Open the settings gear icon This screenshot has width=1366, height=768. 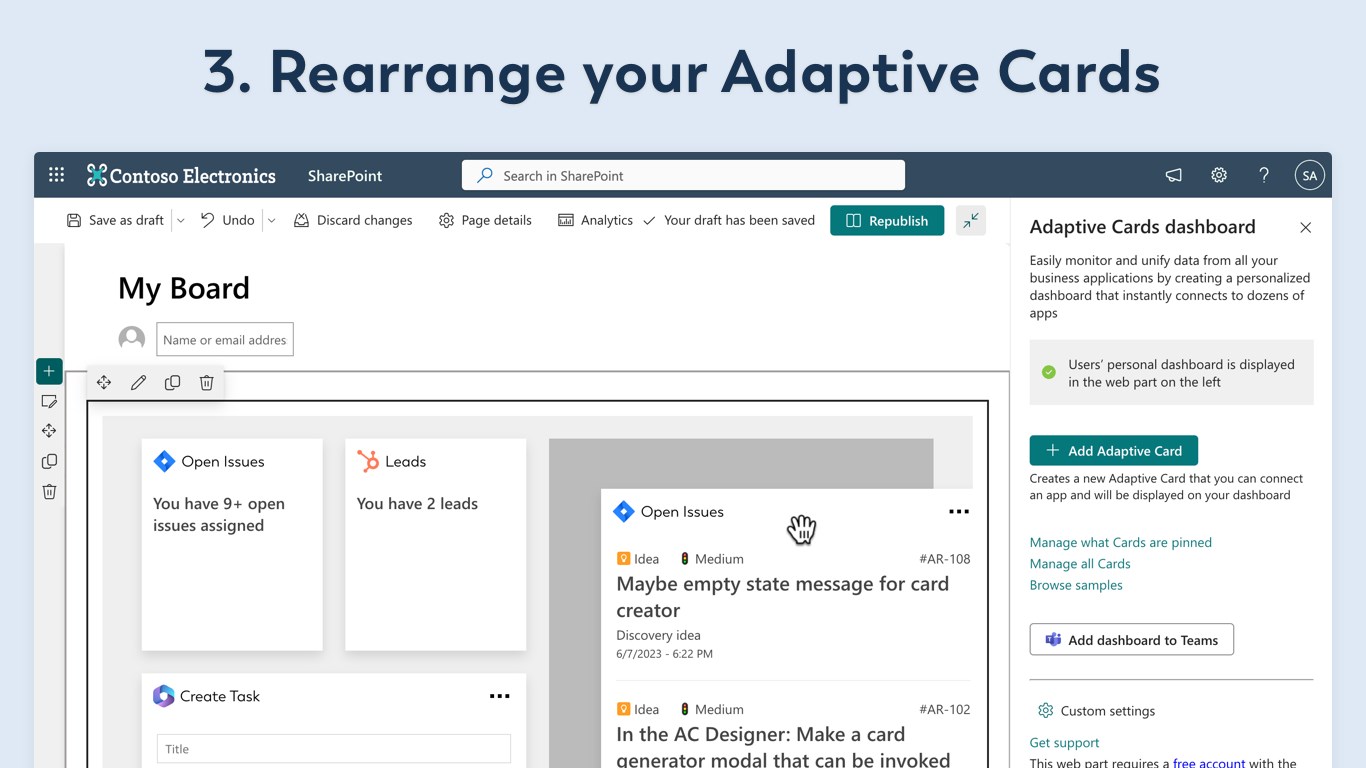(1219, 175)
